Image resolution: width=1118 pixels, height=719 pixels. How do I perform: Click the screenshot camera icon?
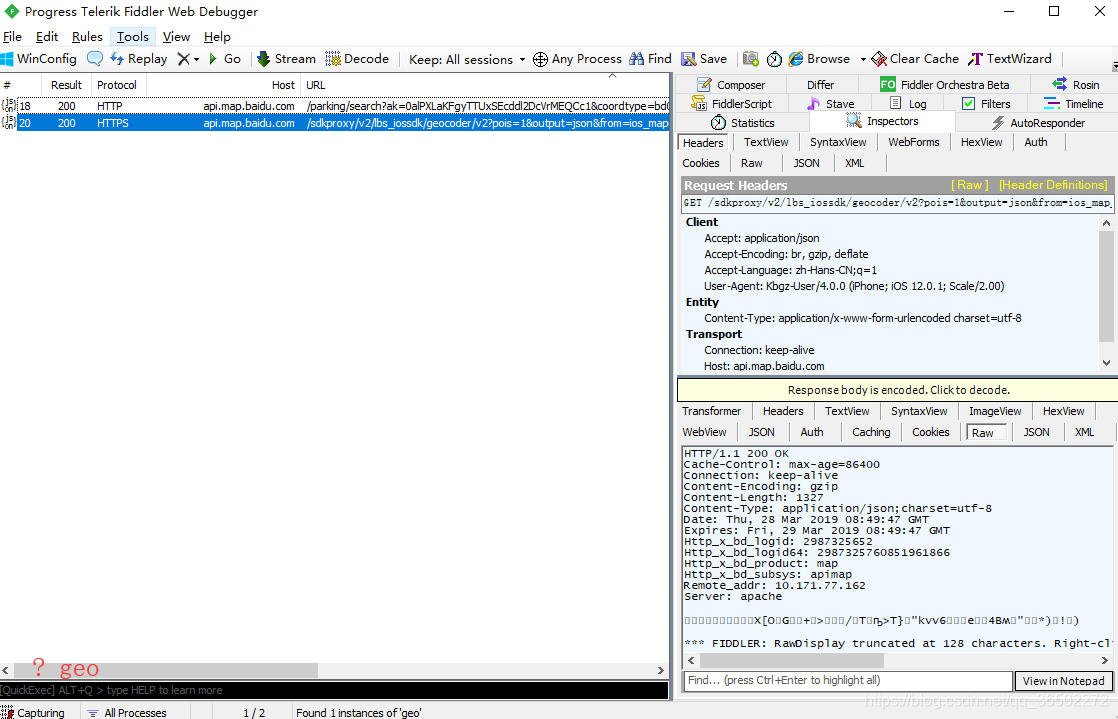(751, 59)
